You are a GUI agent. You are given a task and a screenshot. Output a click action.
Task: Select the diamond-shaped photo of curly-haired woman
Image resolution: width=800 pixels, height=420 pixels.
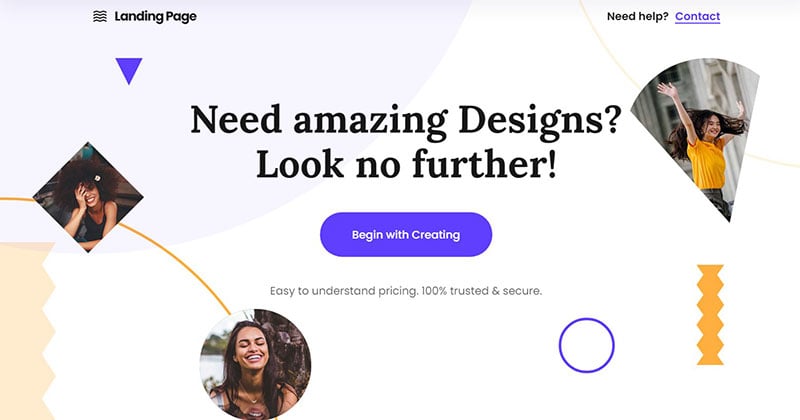tap(88, 197)
